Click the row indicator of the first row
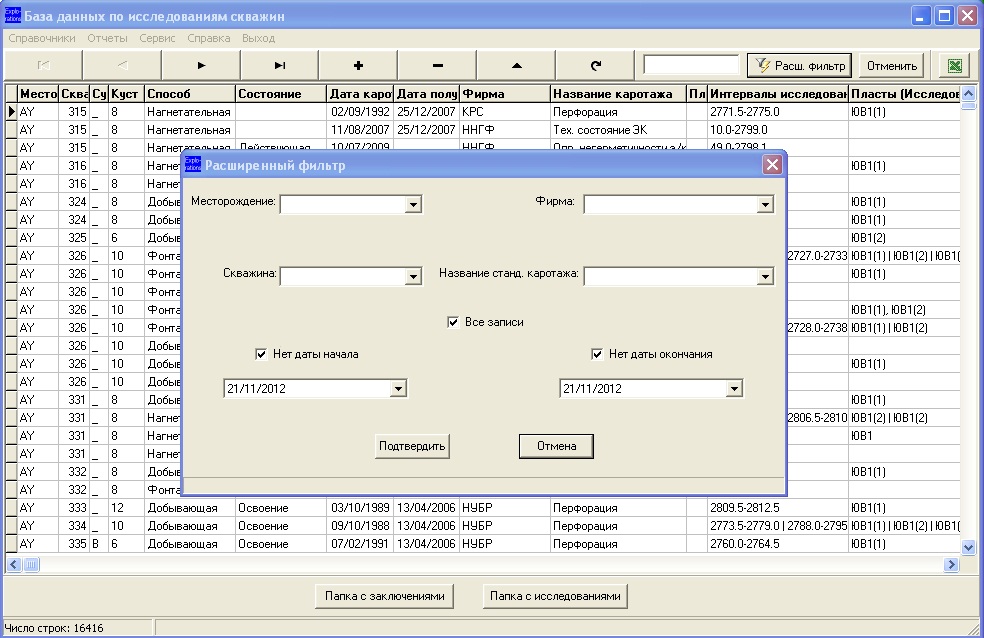 tap(11, 112)
